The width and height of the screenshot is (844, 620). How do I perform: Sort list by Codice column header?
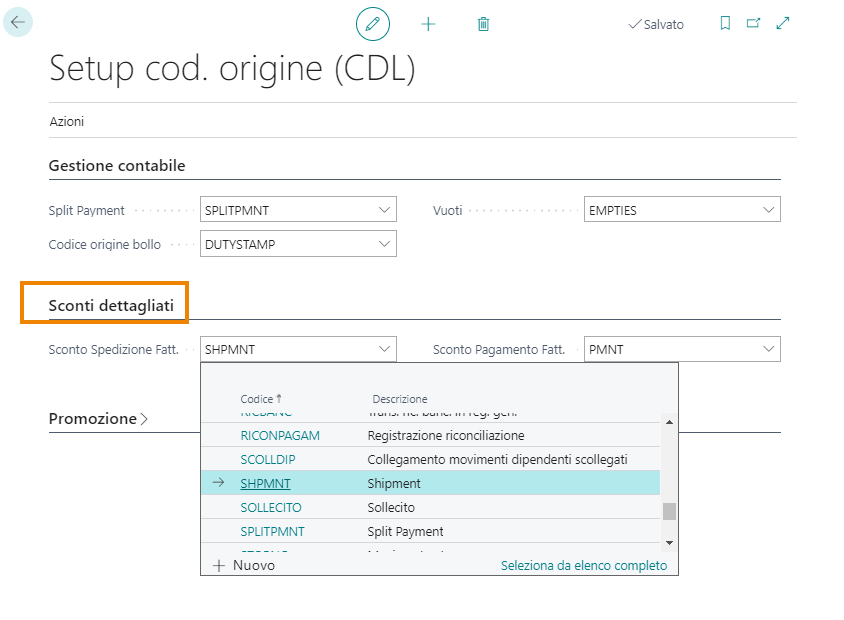point(261,399)
